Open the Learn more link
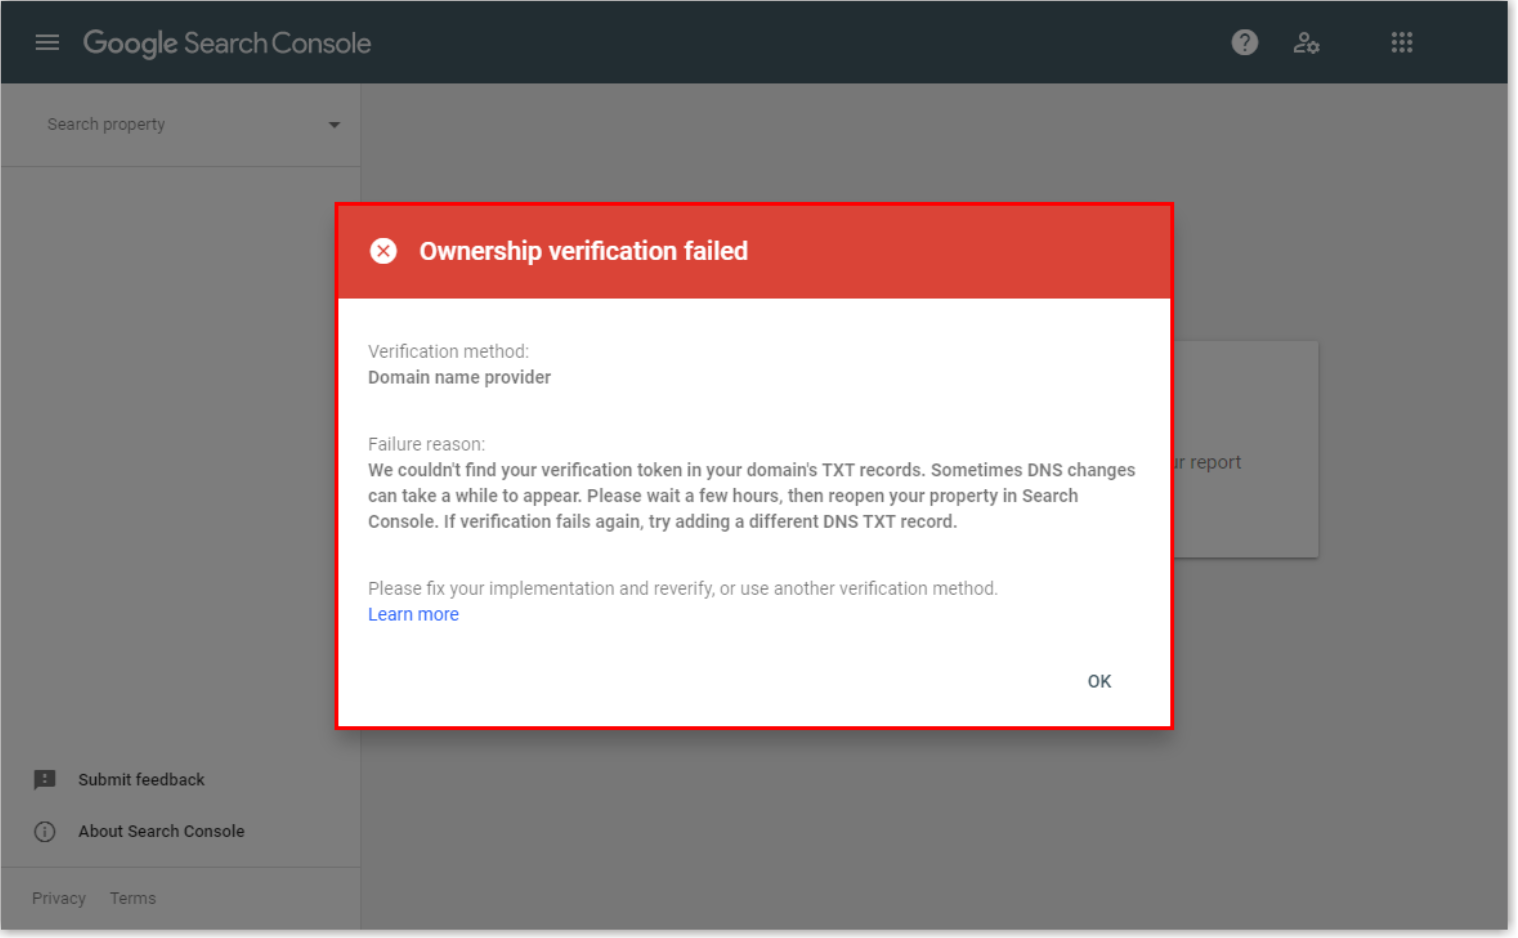1518x938 pixels. pos(413,614)
